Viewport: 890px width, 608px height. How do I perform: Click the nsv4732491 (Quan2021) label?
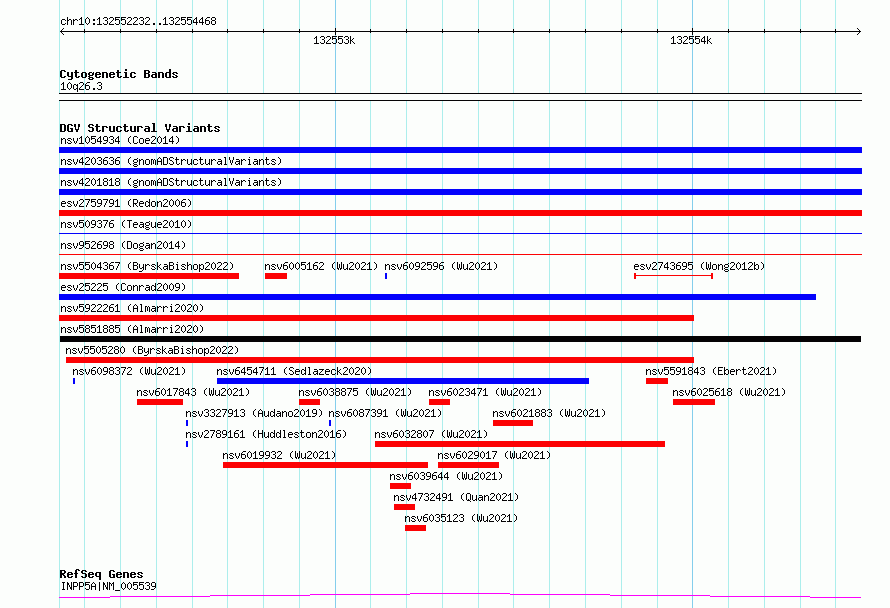(456, 497)
